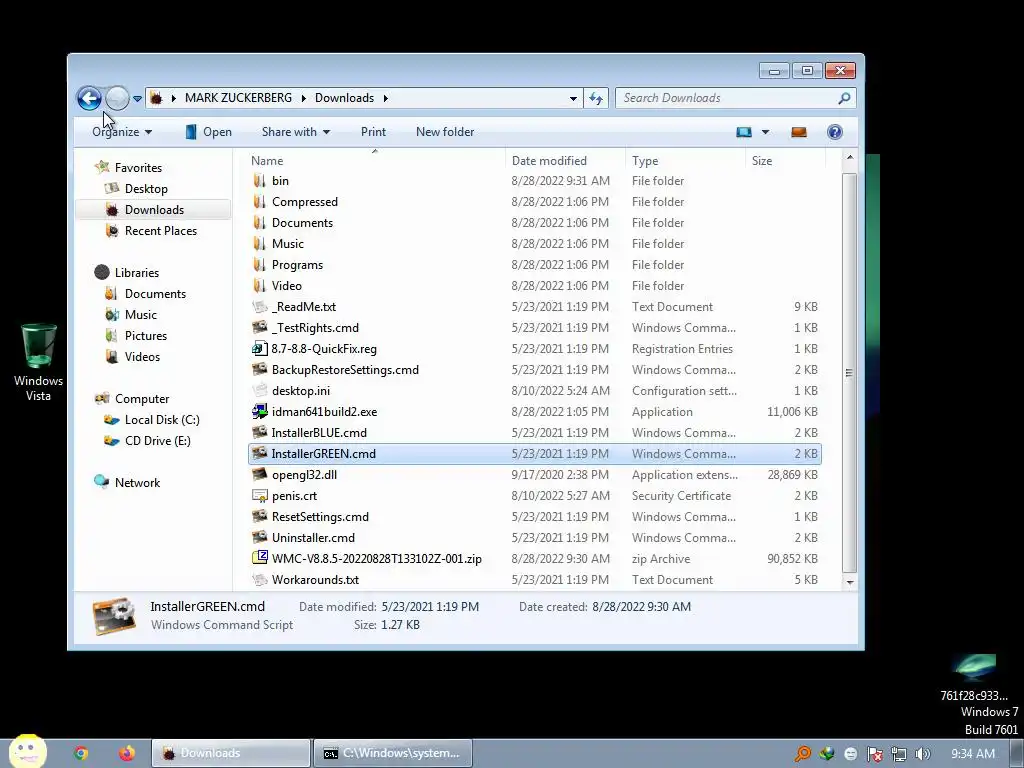Go back with the blue Back arrow
The height and width of the screenshot is (768, 1024).
[x=89, y=99]
